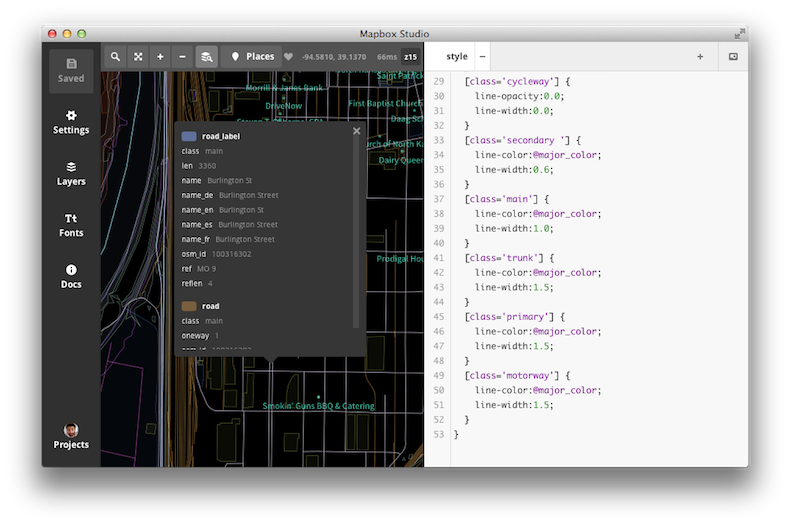Screen dimensions: 790x525
Task: Zoom in with the plus button
Action: (x=160, y=57)
